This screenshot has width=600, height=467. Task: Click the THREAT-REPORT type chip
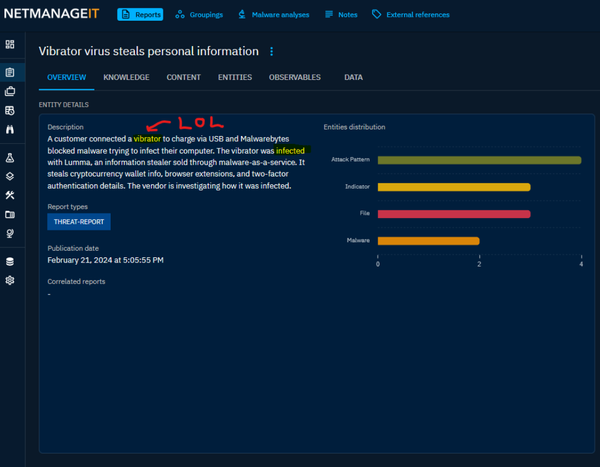pos(79,222)
